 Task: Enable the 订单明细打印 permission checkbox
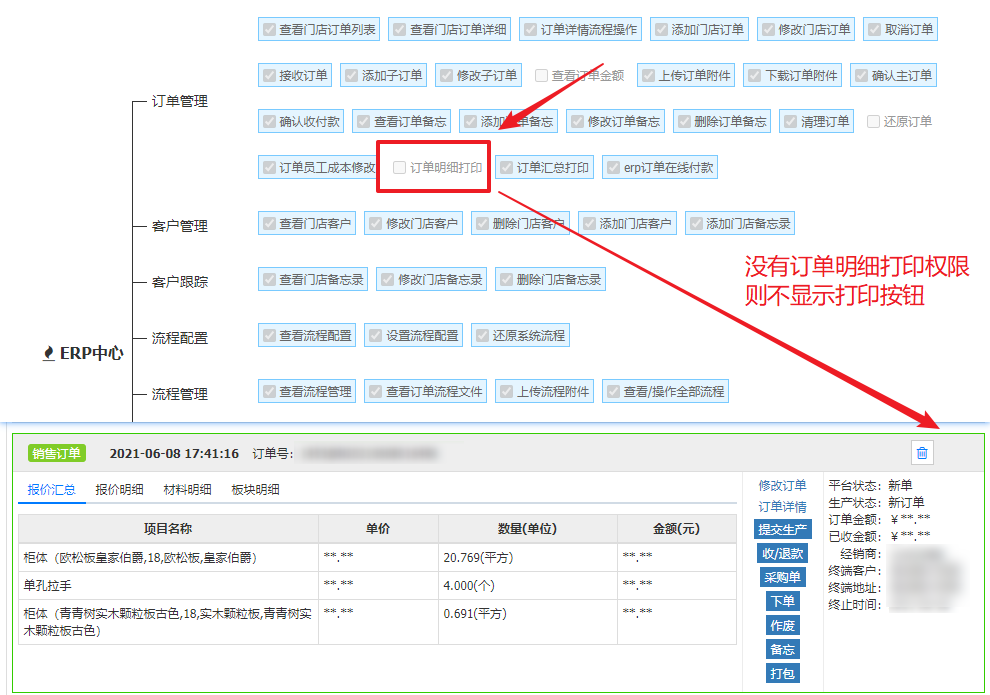[400, 168]
